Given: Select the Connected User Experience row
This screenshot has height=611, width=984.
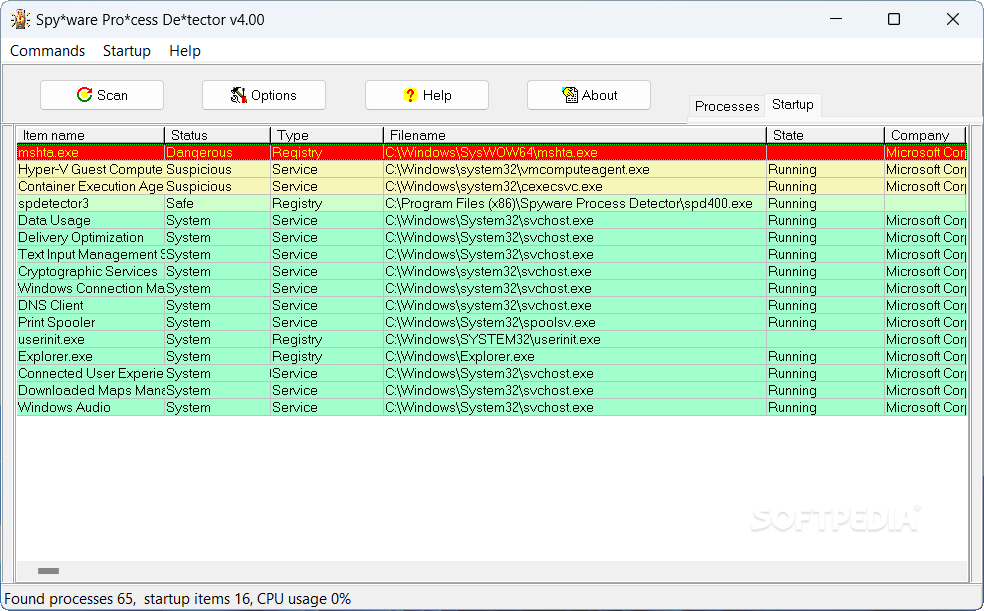Looking at the screenshot, I should click(x=491, y=373).
